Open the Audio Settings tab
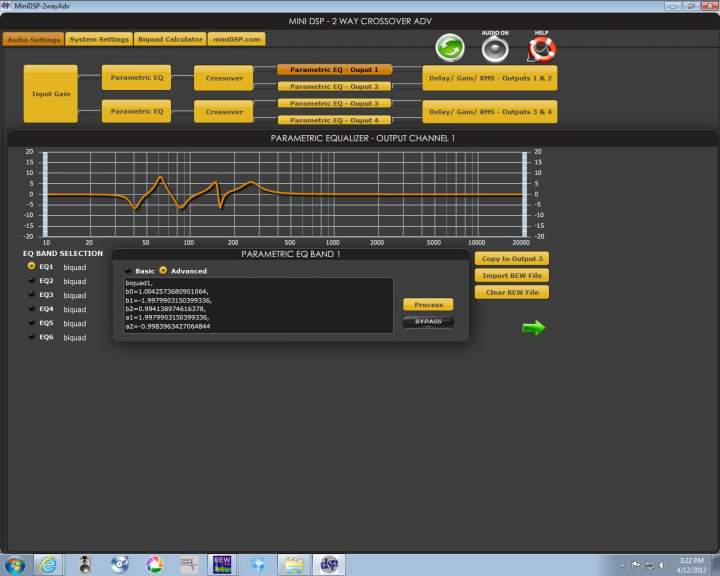Screen dimensions: 720x576 [x=34, y=40]
